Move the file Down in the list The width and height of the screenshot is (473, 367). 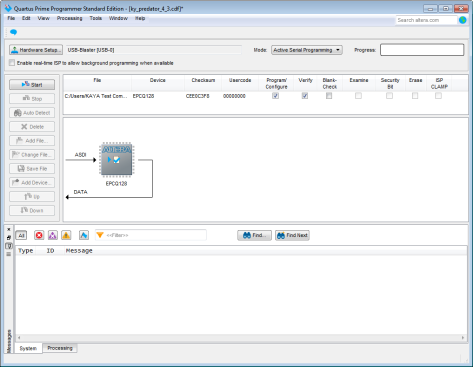[32, 211]
